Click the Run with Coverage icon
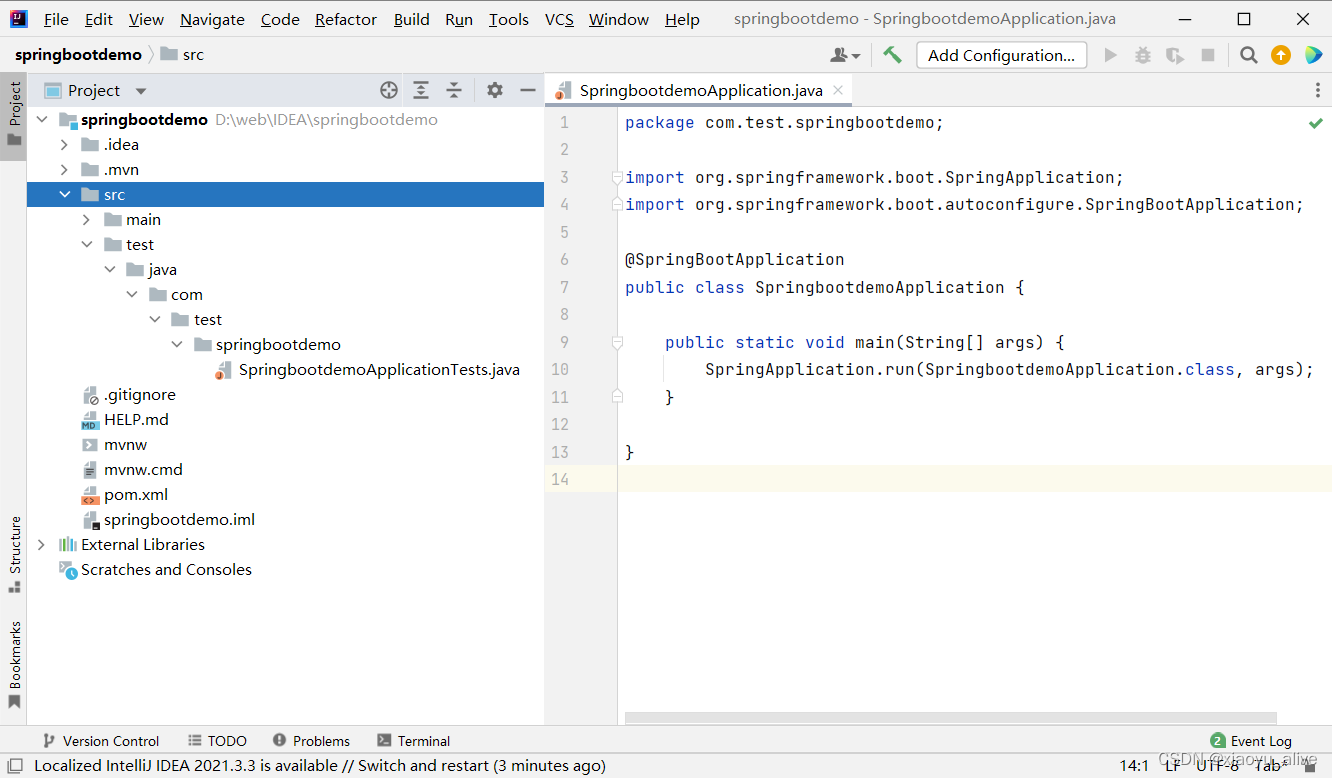This screenshot has width=1332, height=778. [x=1175, y=55]
